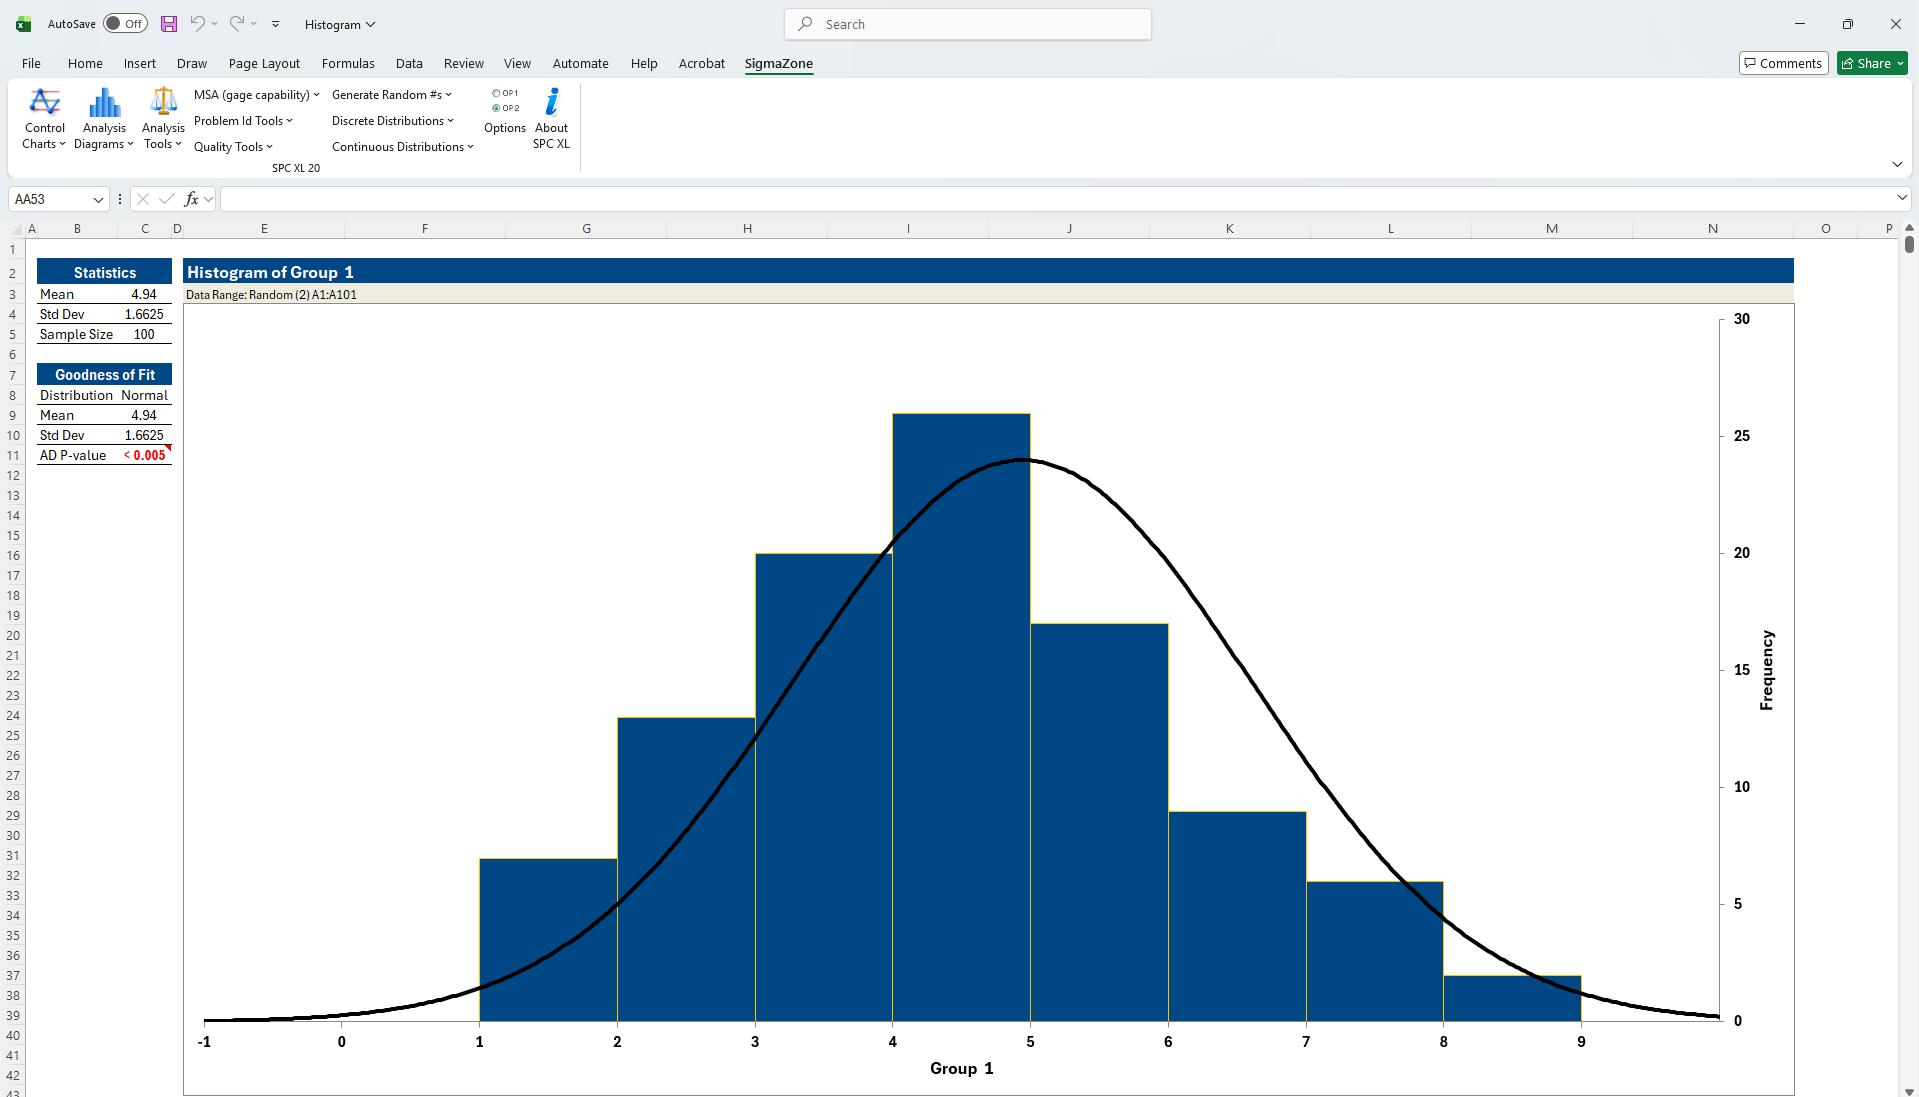1919x1097 pixels.
Task: Redo the last action
Action: tap(236, 24)
